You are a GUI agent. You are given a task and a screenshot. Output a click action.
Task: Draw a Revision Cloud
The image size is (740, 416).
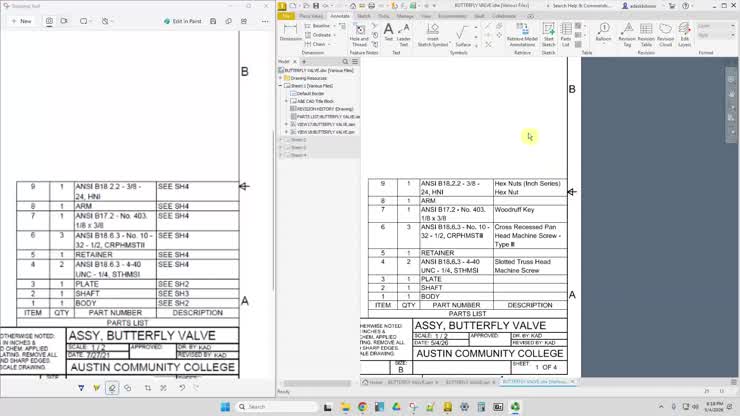coord(665,35)
